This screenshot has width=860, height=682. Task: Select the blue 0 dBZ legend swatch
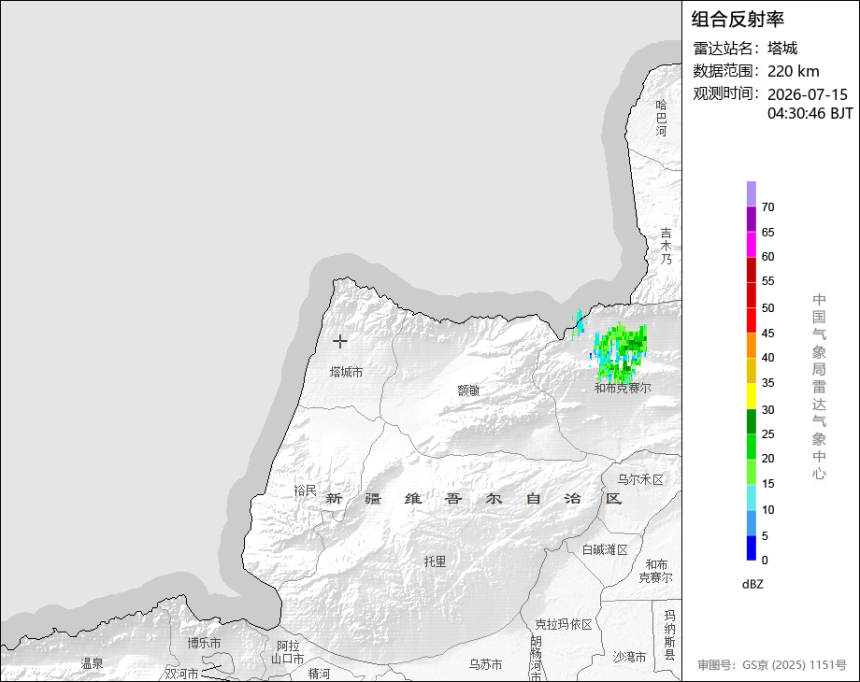pos(751,548)
